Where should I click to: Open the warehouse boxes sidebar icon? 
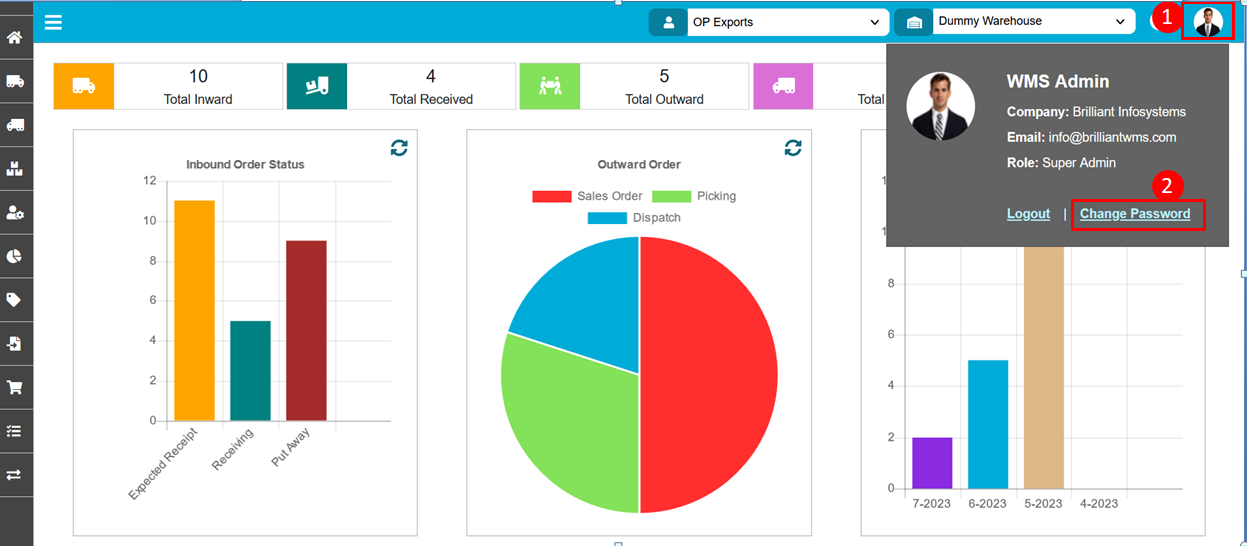15,168
